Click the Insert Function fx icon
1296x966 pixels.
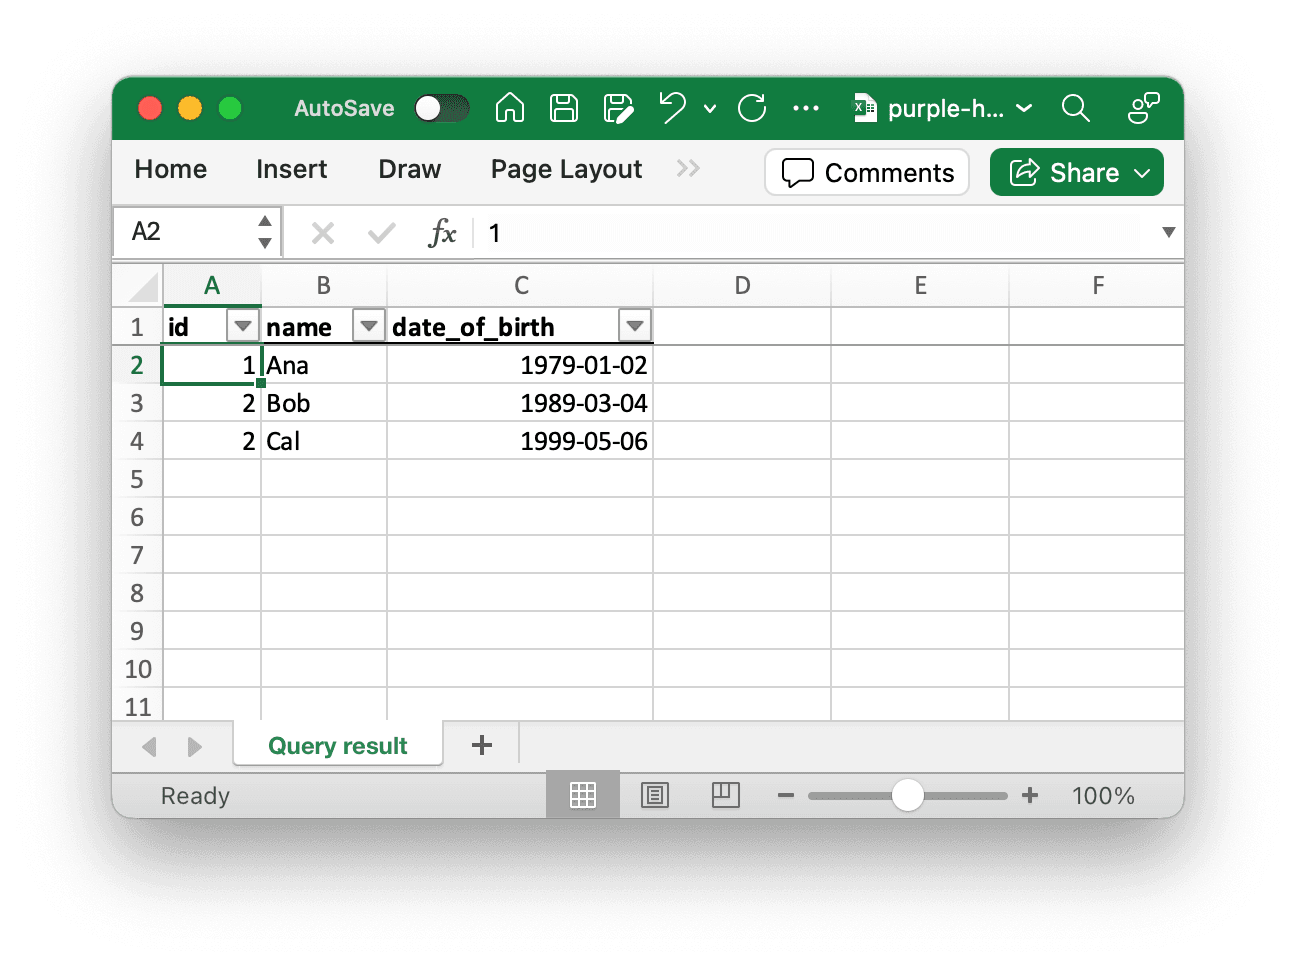(443, 232)
